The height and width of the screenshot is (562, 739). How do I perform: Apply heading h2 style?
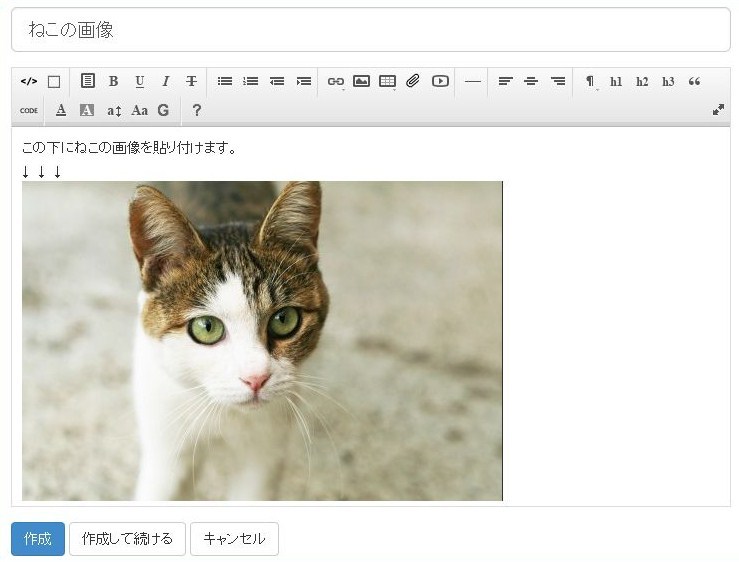[642, 82]
